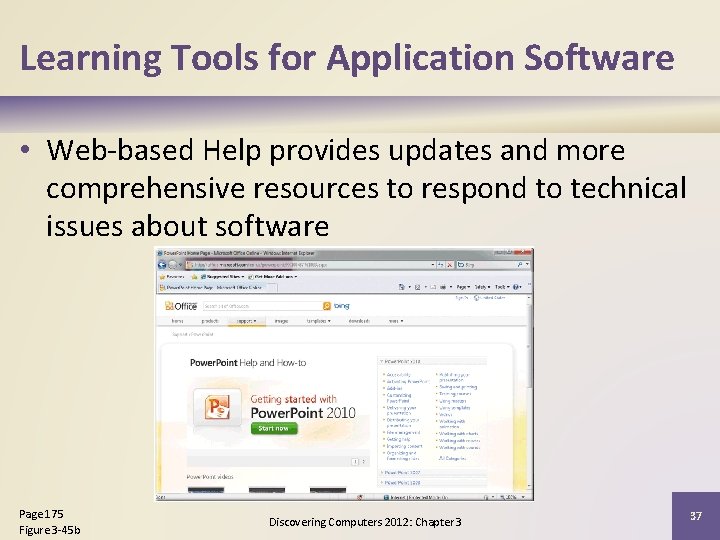Open second PowerPoint video thumbnail

pos(267,490)
